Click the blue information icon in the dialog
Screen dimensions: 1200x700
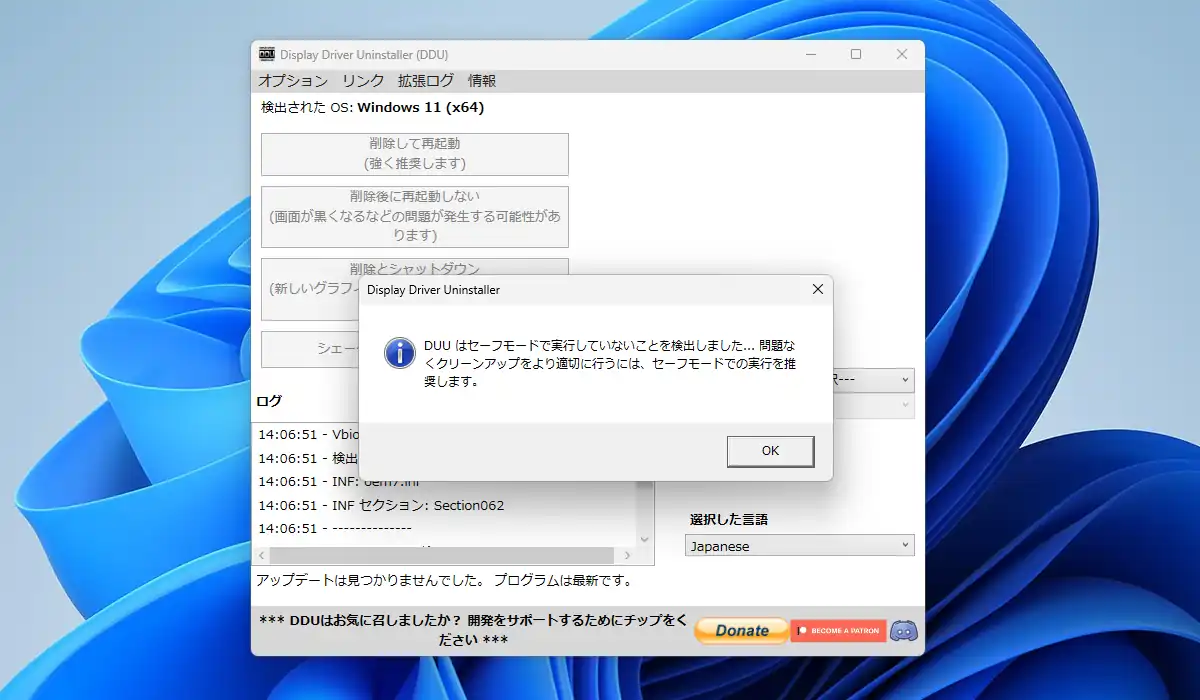point(400,352)
